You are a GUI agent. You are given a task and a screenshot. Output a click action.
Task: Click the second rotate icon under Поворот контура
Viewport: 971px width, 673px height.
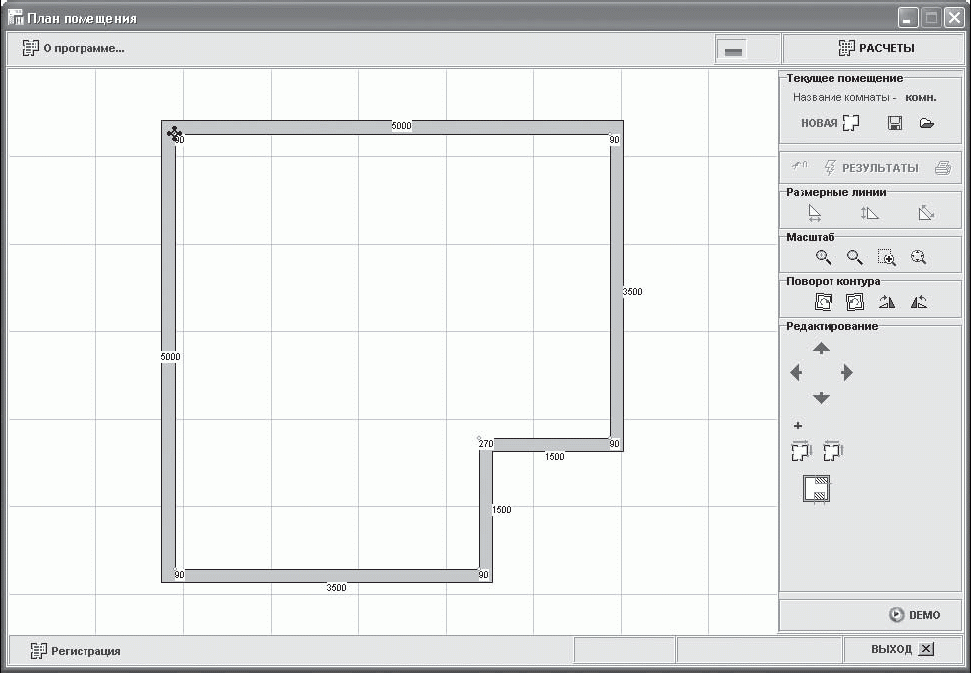pyautogui.click(x=855, y=302)
